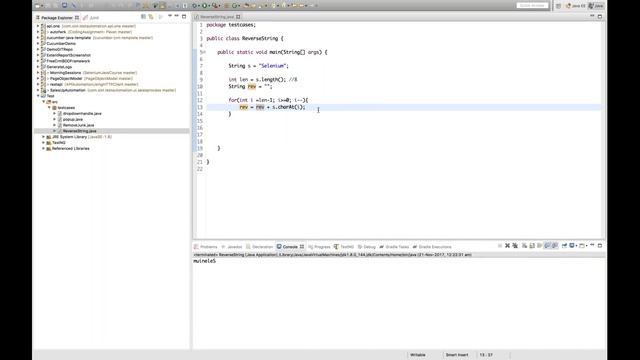Click the console output text muineleS
The width and height of the screenshot is (640, 360).
(x=204, y=261)
